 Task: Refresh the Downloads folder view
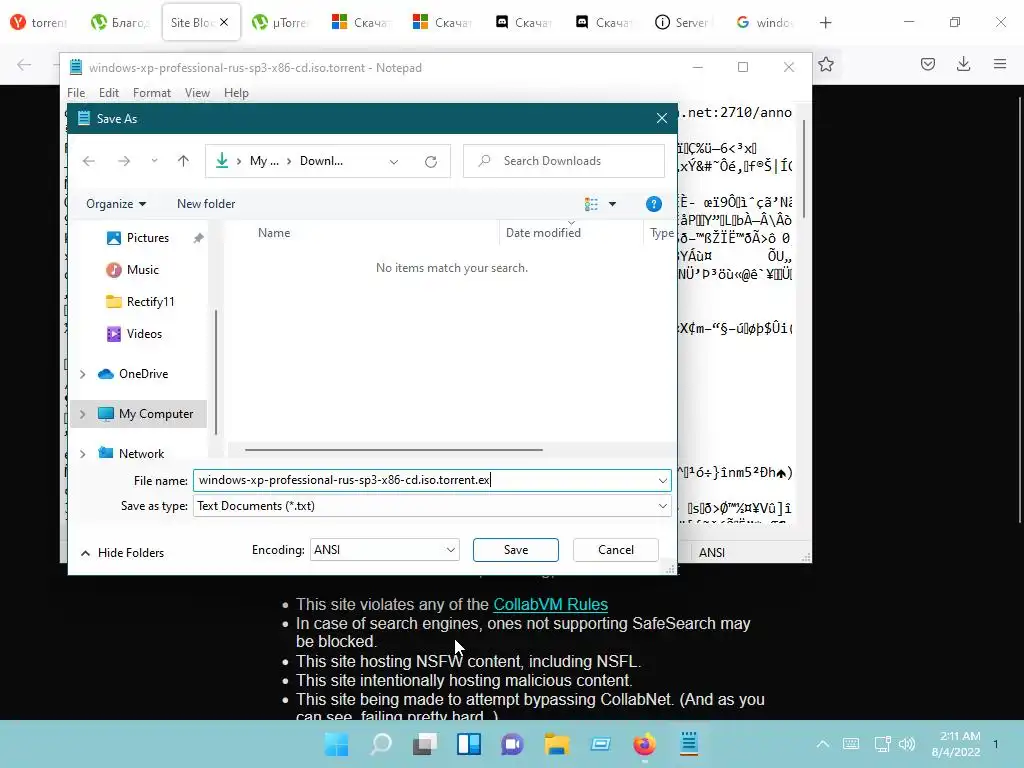[430, 161]
